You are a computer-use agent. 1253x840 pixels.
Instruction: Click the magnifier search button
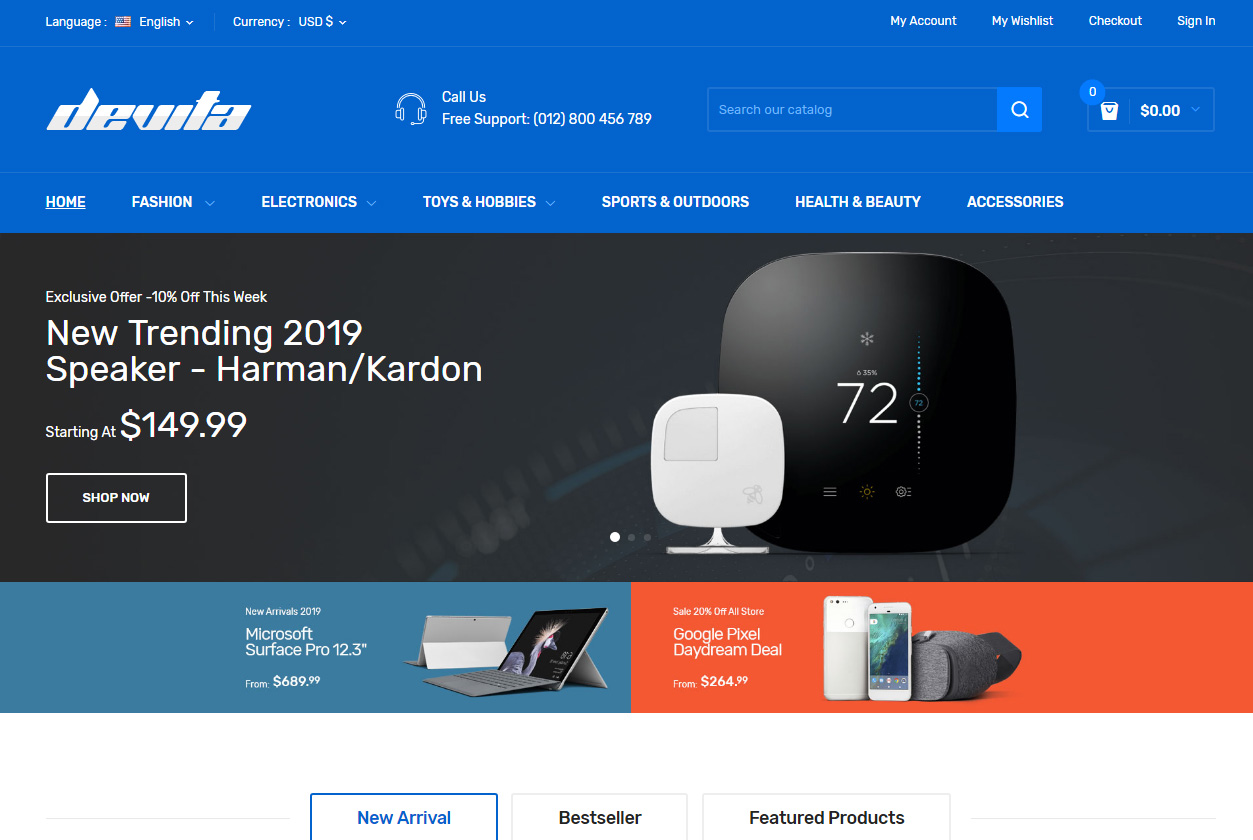tap(1019, 110)
